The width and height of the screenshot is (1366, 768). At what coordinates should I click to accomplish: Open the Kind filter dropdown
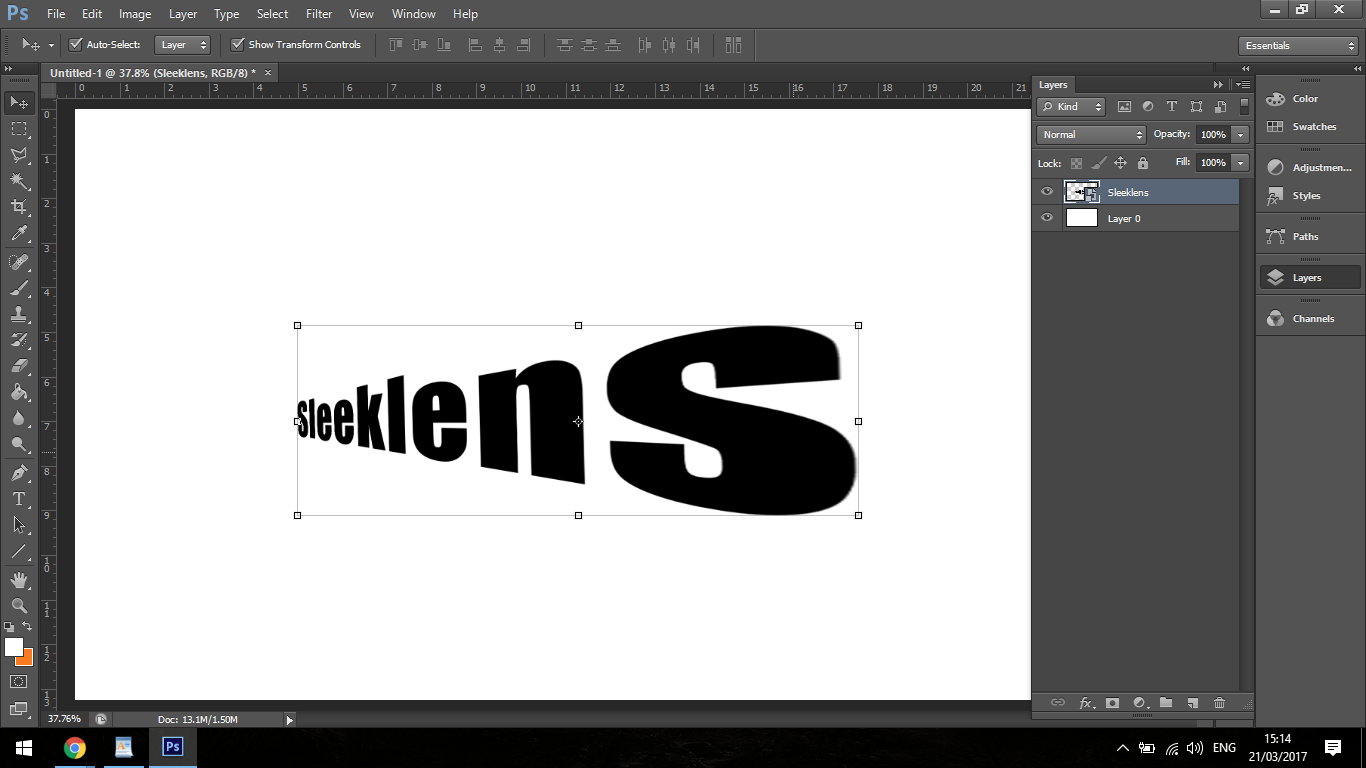pyautogui.click(x=1071, y=107)
